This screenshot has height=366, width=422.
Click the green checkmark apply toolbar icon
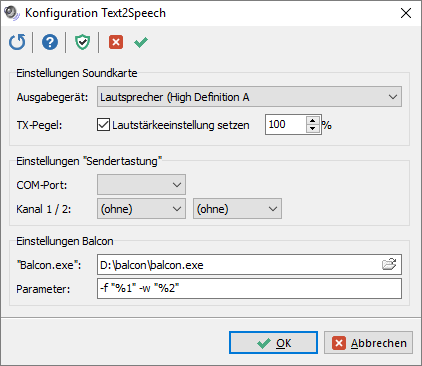tap(141, 42)
